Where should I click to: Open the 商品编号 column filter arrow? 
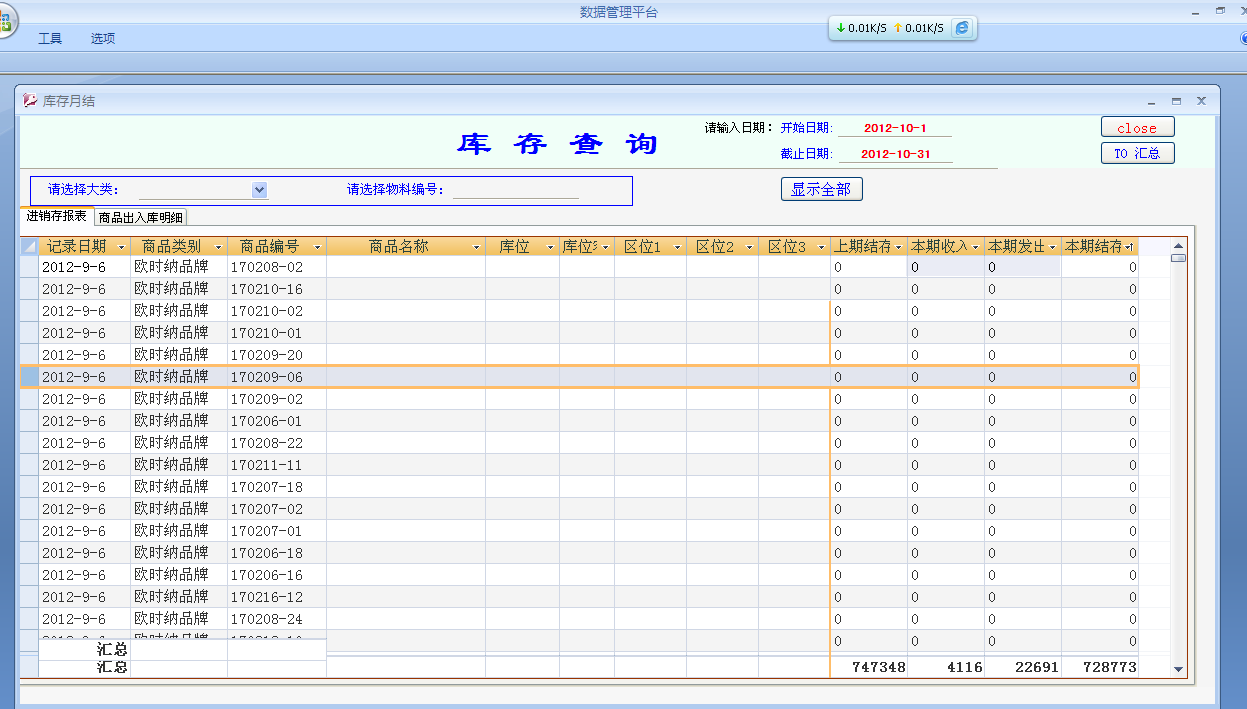(x=318, y=247)
